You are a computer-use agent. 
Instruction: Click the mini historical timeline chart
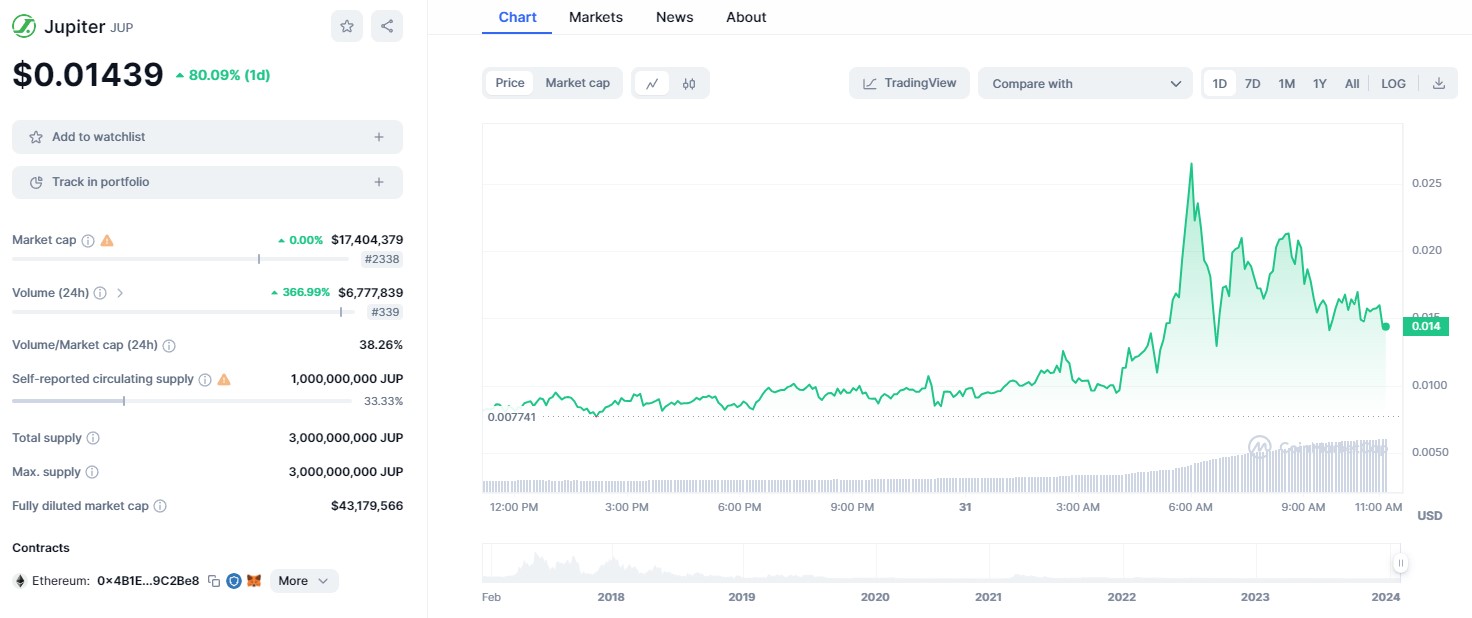click(941, 562)
